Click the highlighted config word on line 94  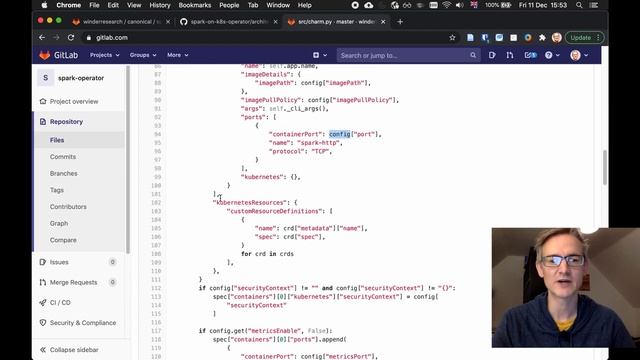pyautogui.click(x=340, y=134)
